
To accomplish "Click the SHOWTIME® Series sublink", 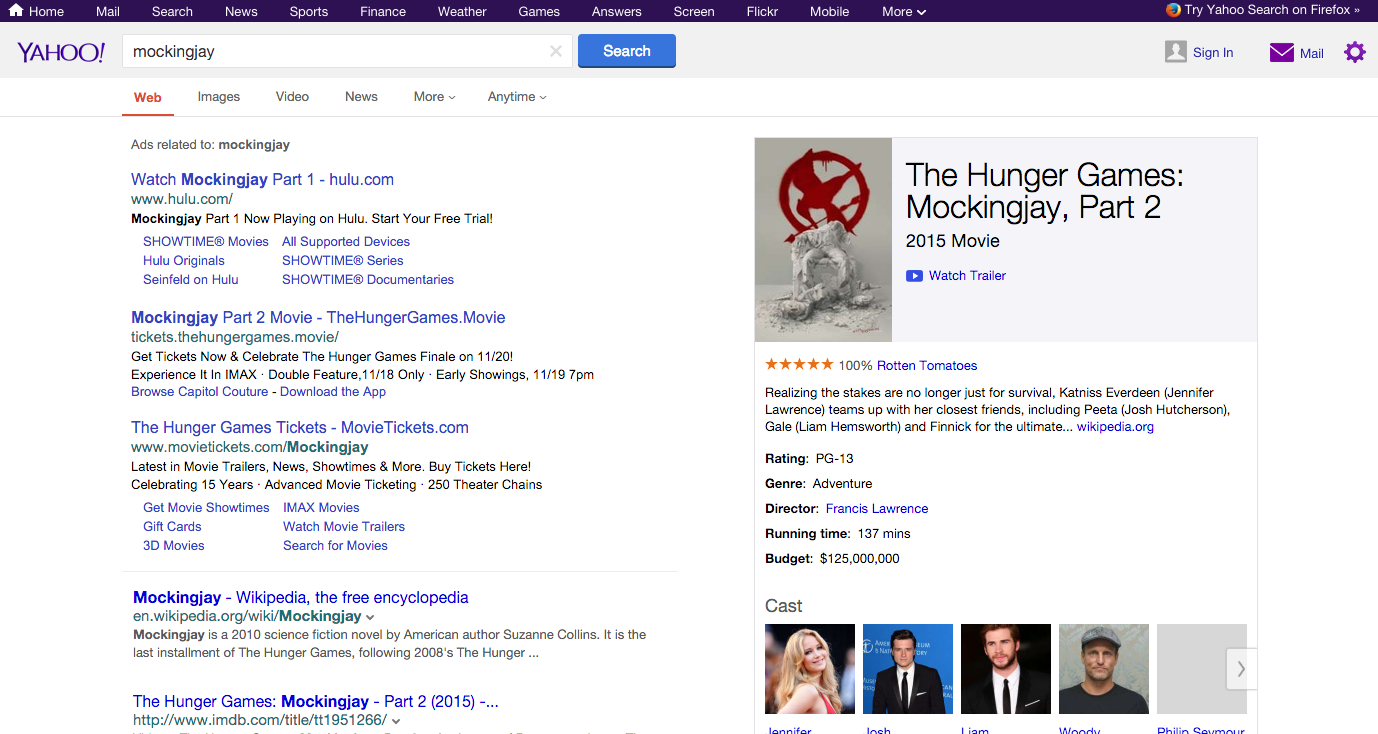I will [343, 261].
